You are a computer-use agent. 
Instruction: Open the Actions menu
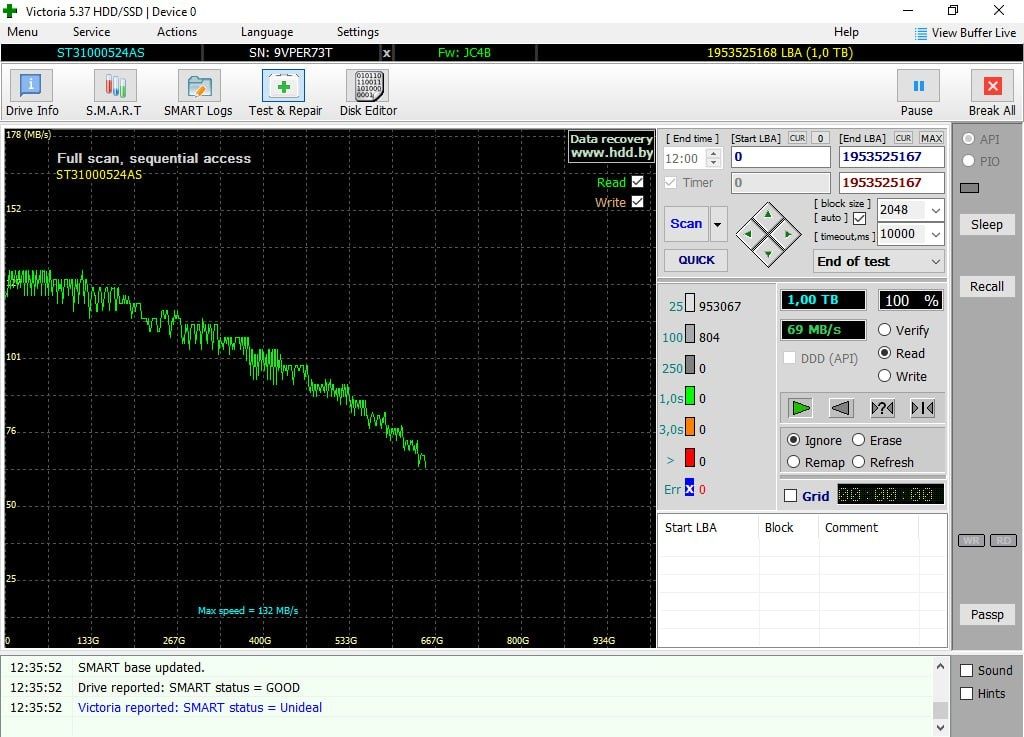tap(176, 32)
